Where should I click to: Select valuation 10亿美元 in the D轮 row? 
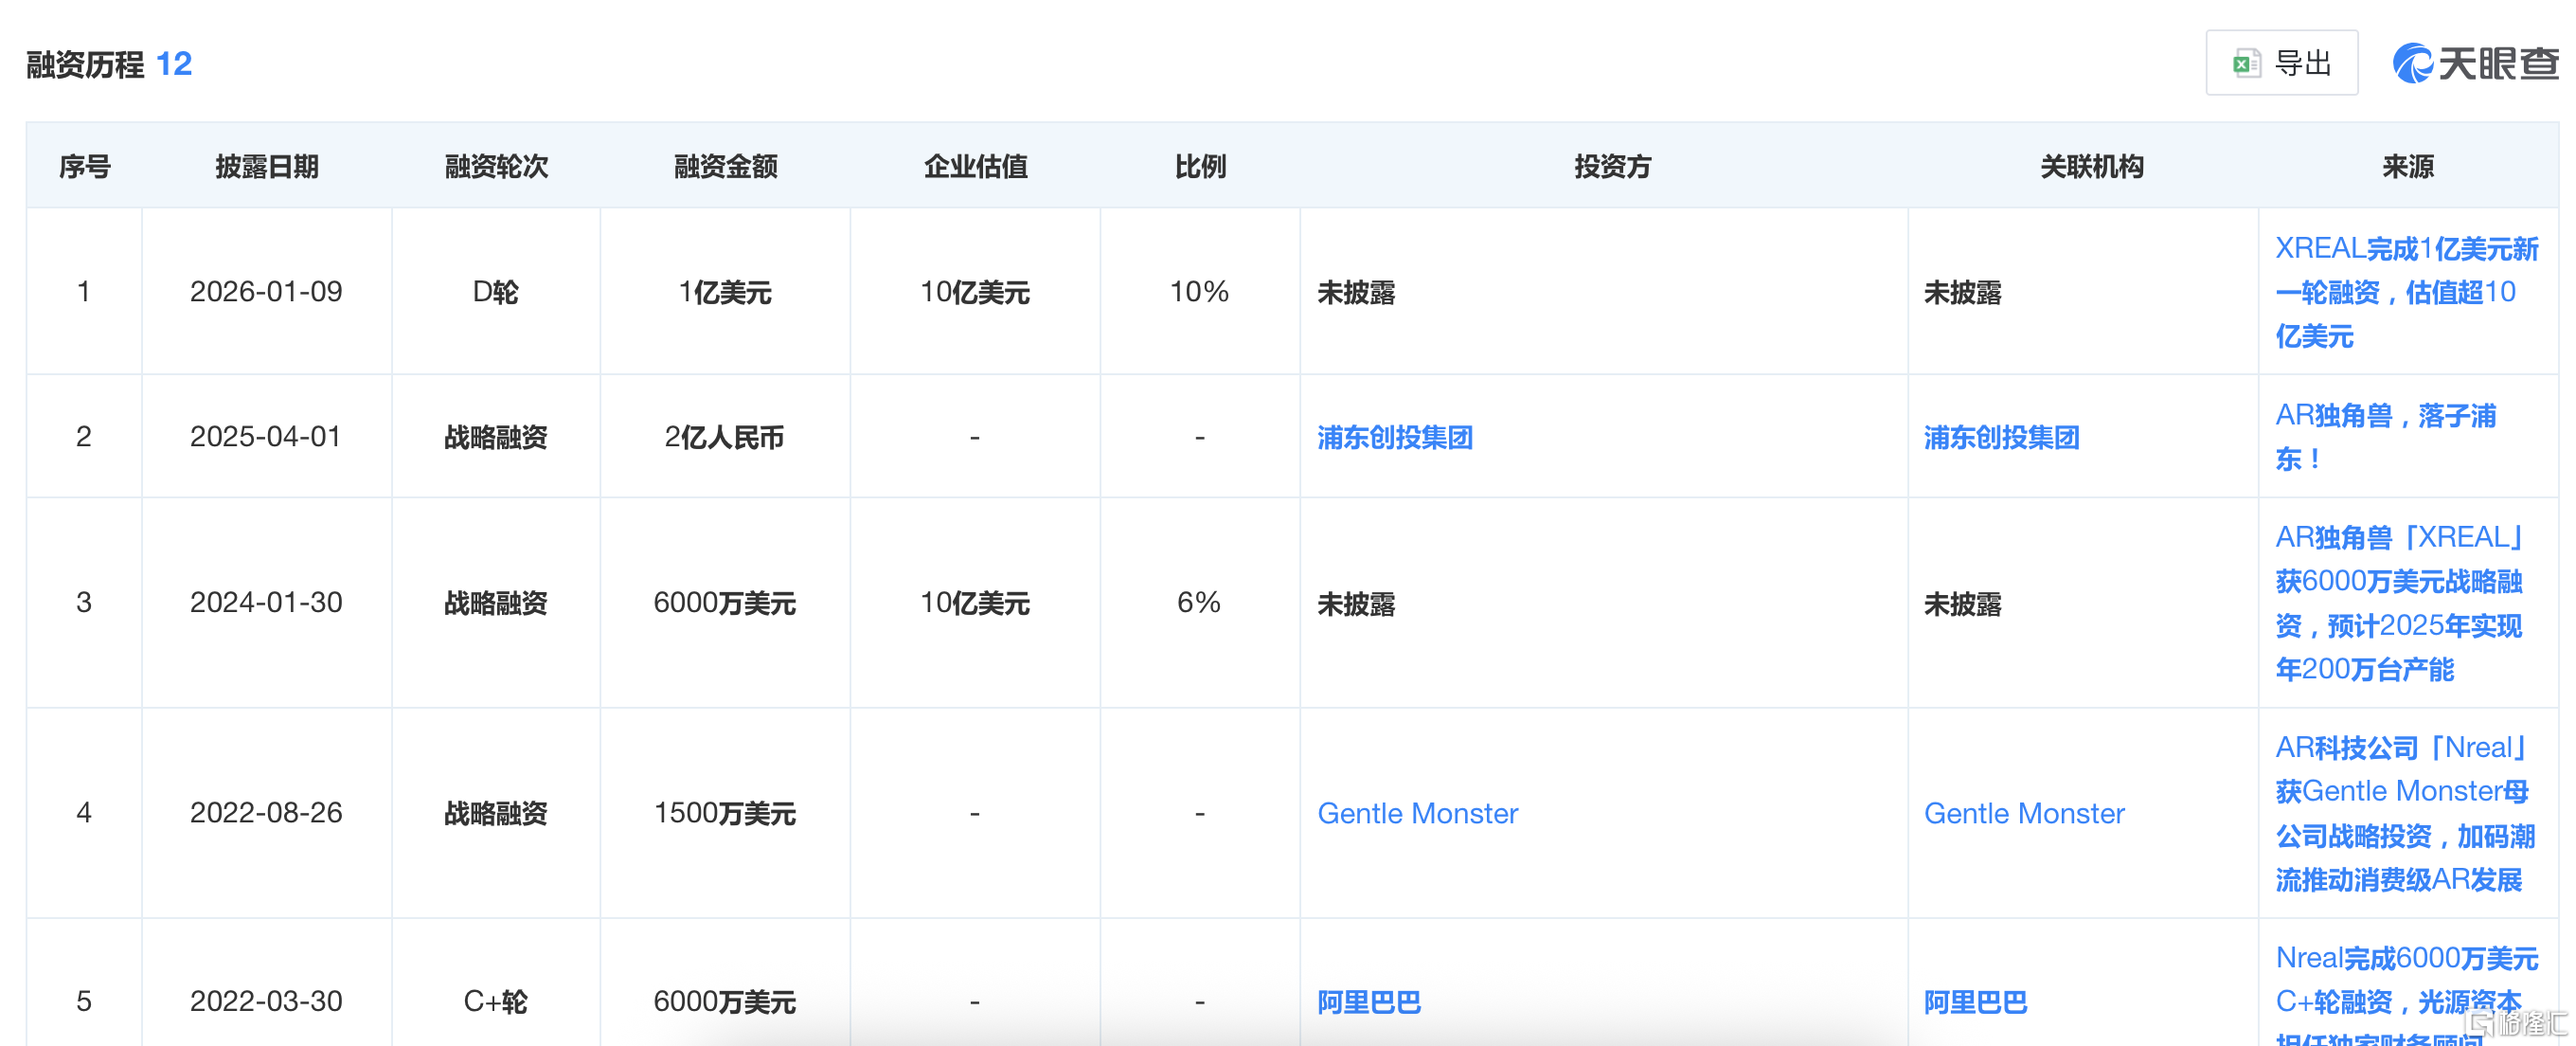[x=975, y=292]
